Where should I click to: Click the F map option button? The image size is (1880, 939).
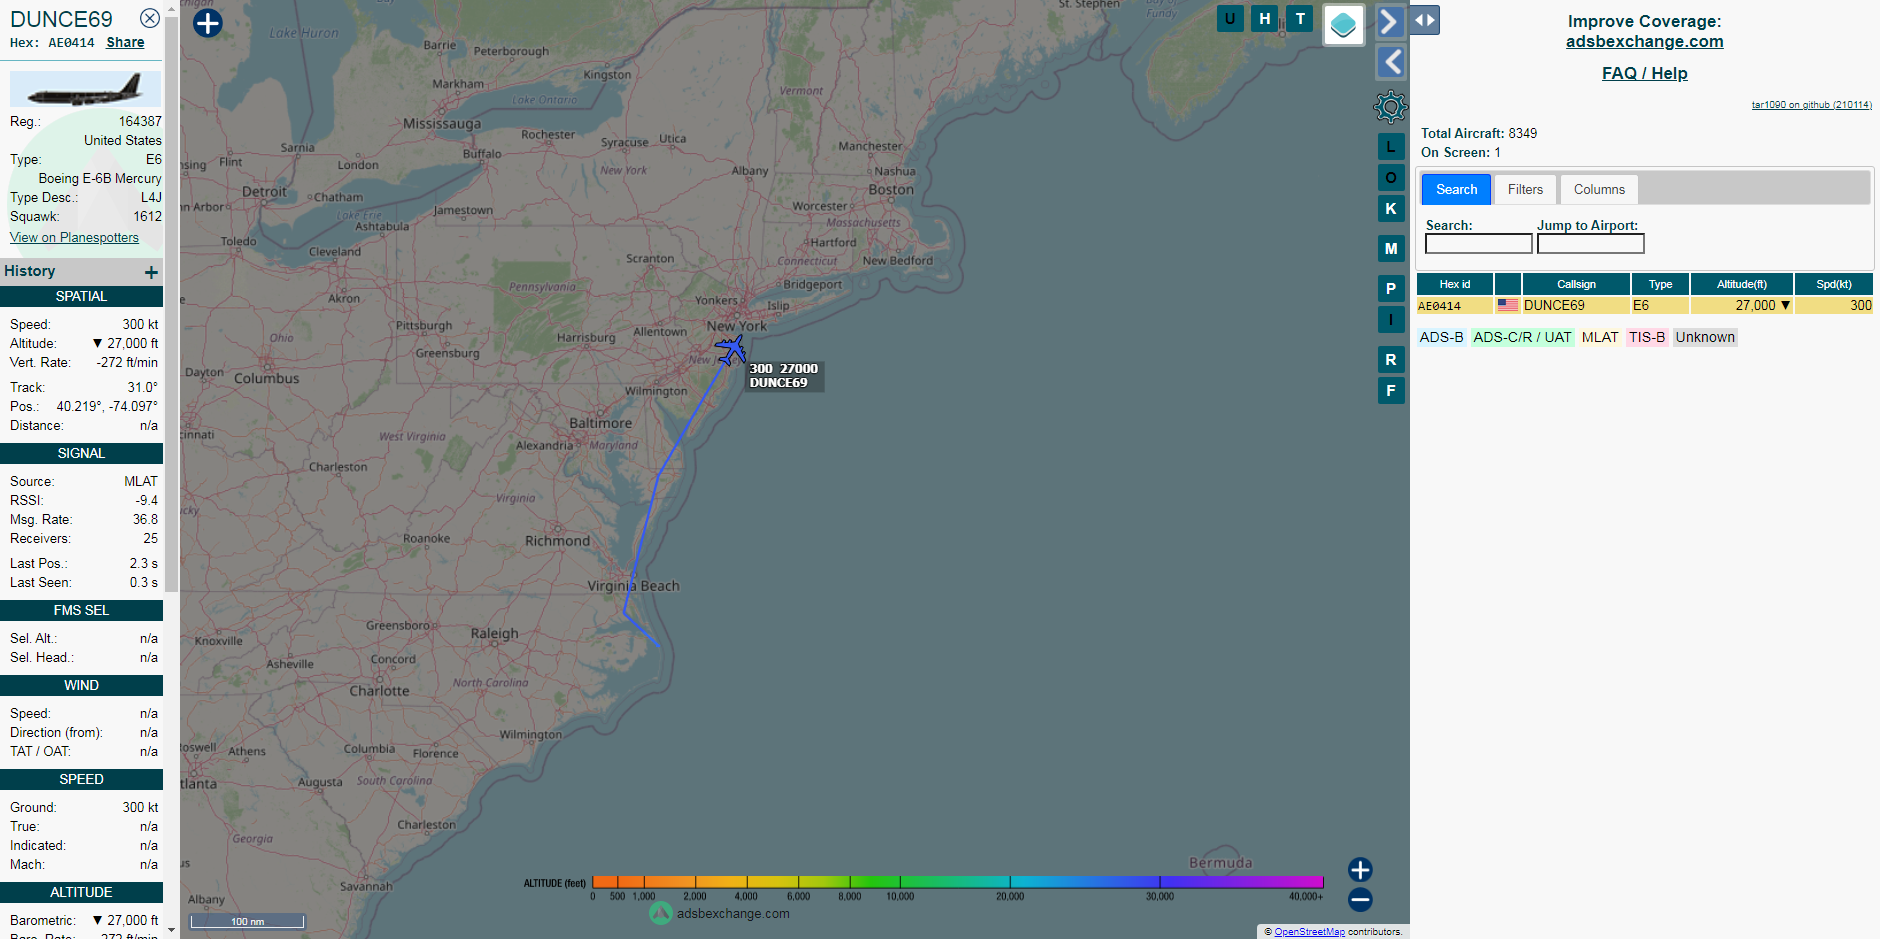point(1391,391)
